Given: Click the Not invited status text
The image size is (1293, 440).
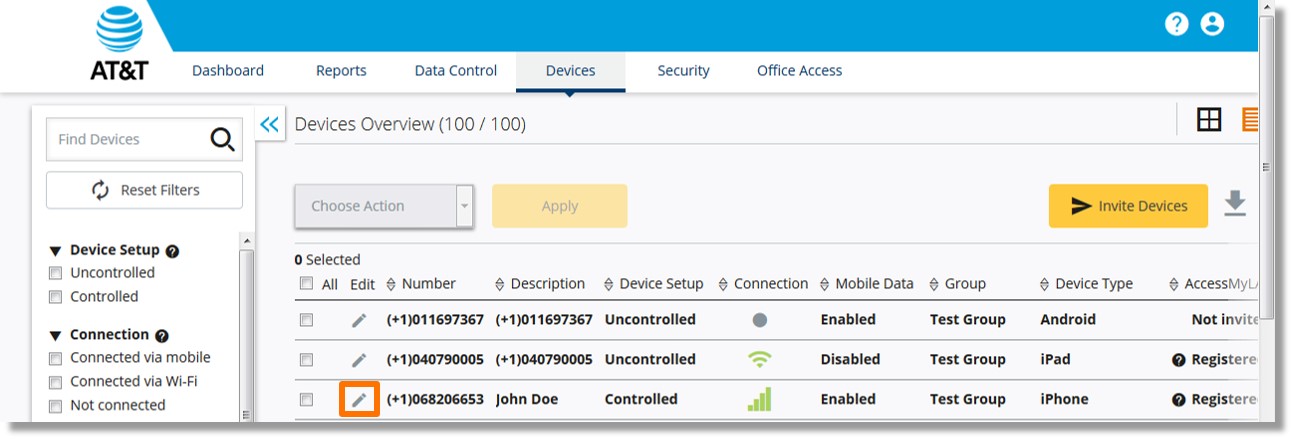Looking at the screenshot, I should [x=1224, y=320].
